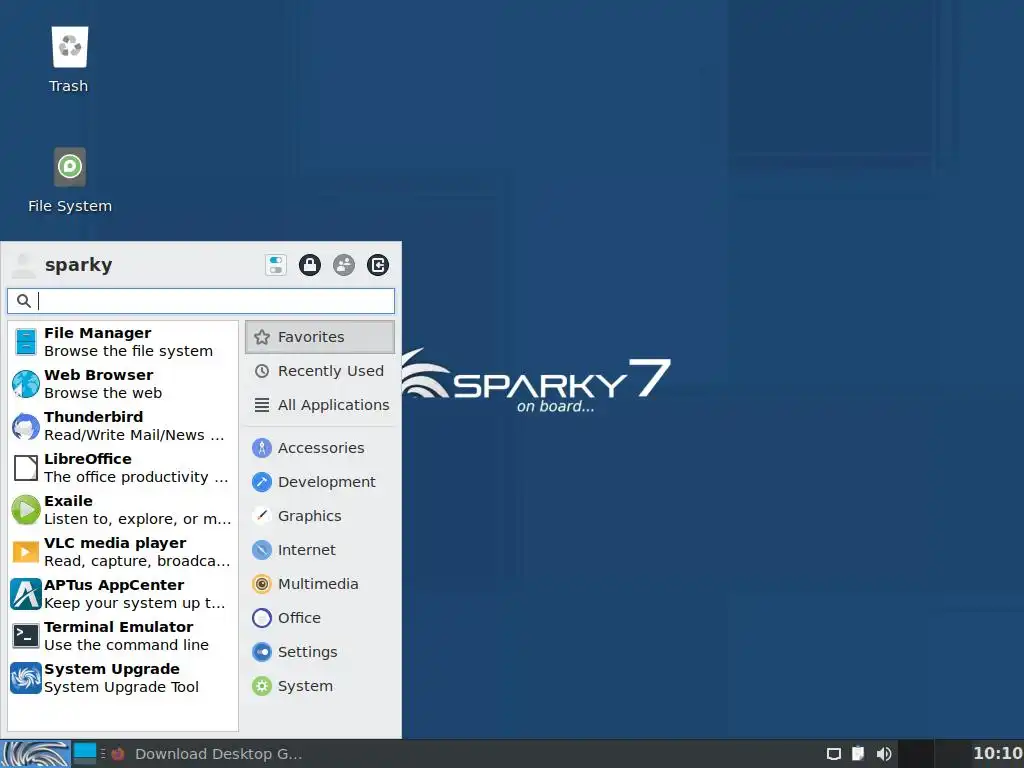Browse the Settings category

point(320,652)
